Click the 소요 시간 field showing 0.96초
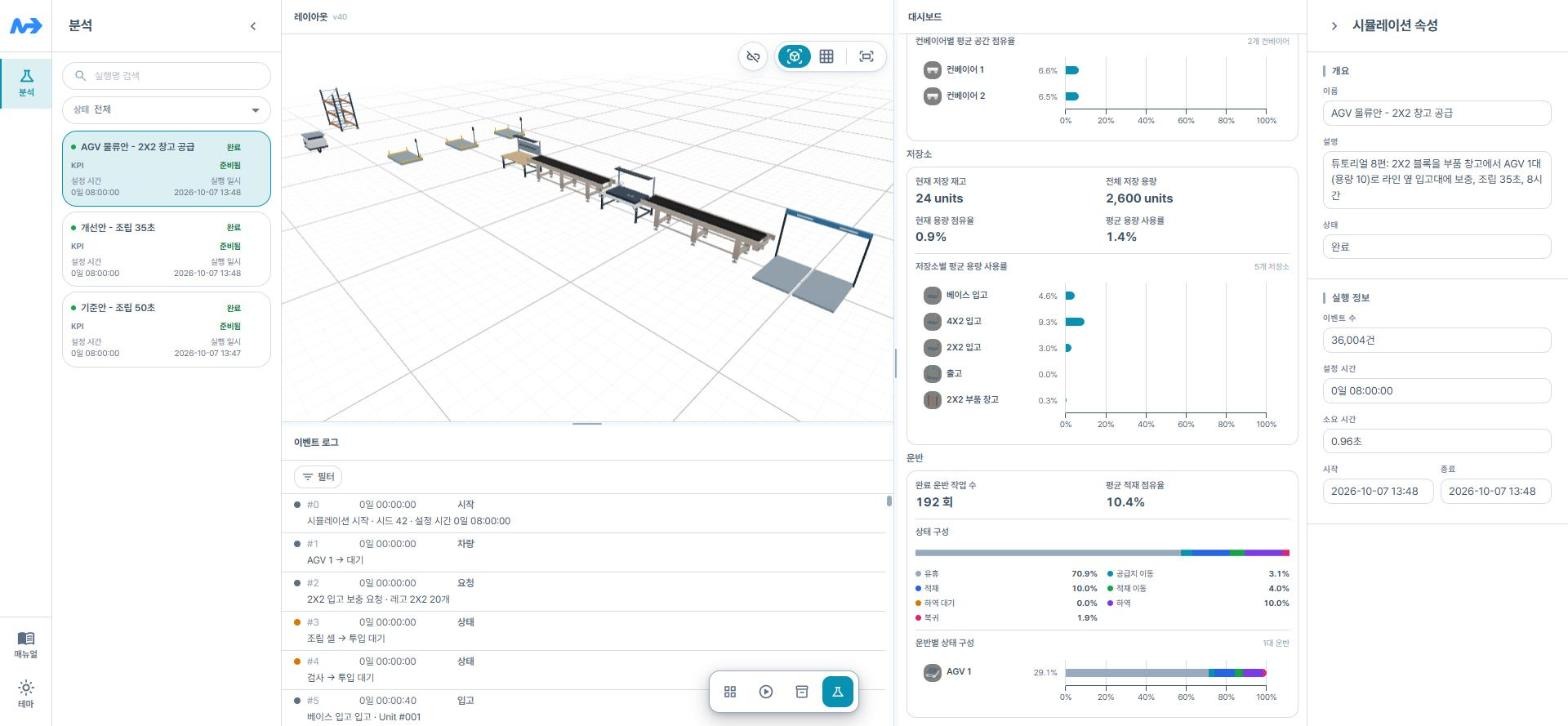This screenshot has width=1568, height=726. [1437, 441]
